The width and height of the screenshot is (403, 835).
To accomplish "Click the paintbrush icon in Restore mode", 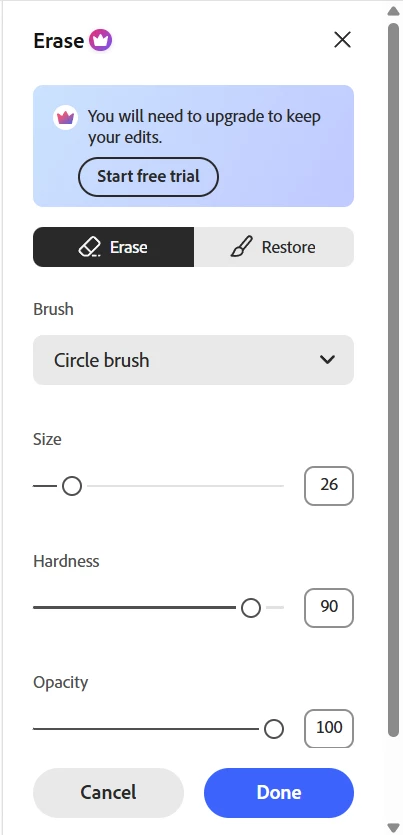I will (241, 247).
